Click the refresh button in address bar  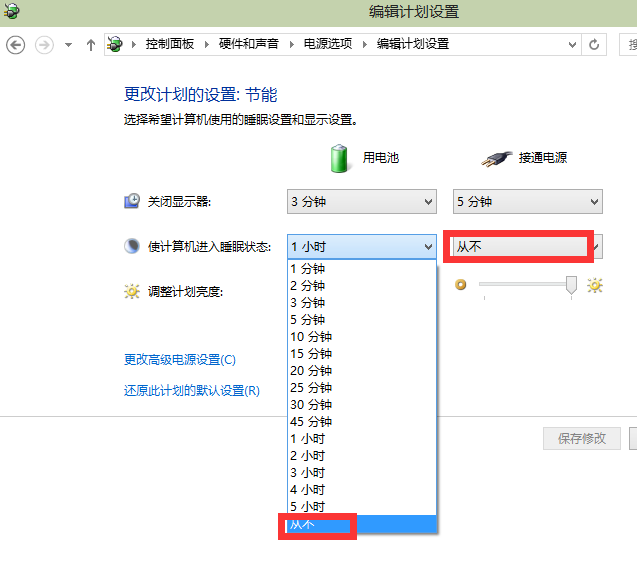tap(595, 45)
